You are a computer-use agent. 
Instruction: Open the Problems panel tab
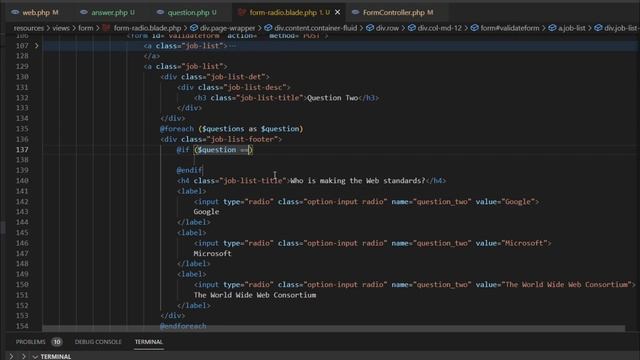point(31,342)
